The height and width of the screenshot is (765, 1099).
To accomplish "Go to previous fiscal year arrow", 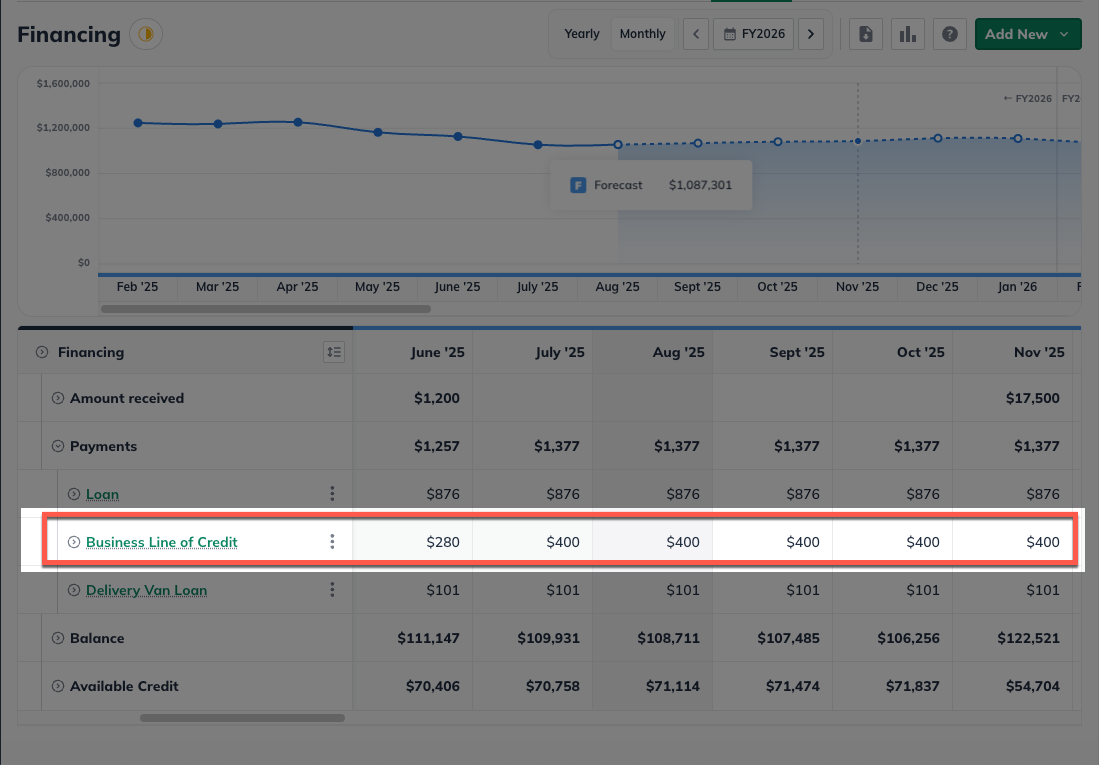I will [696, 34].
